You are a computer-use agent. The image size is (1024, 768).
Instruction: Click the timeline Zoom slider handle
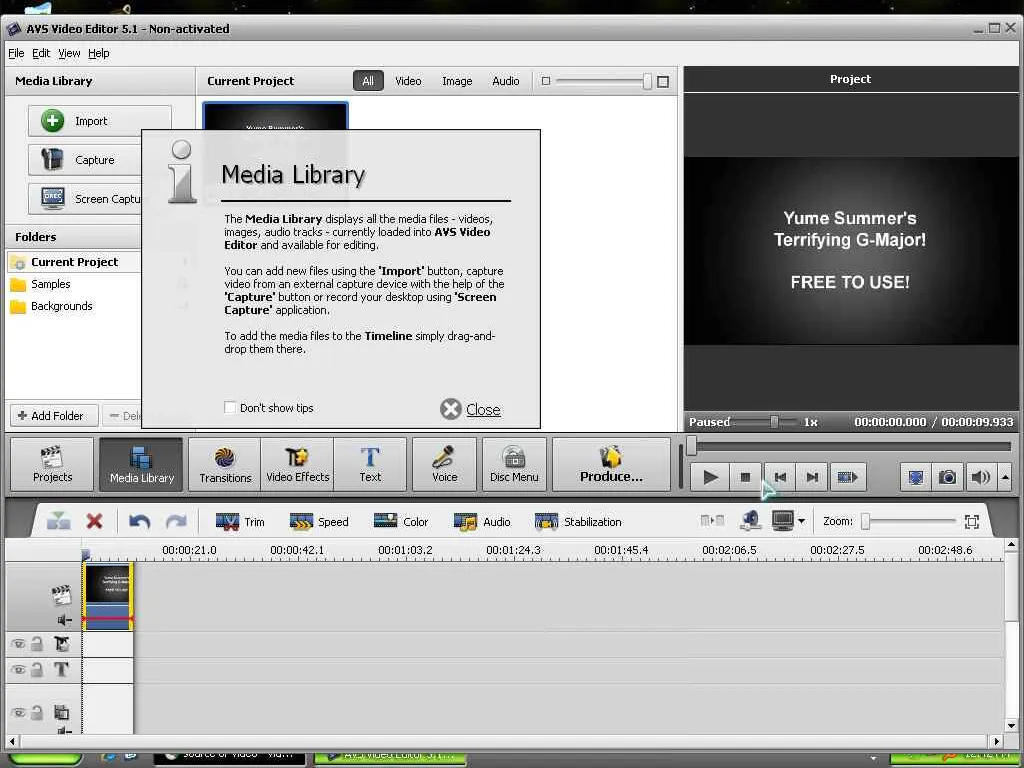coord(866,521)
